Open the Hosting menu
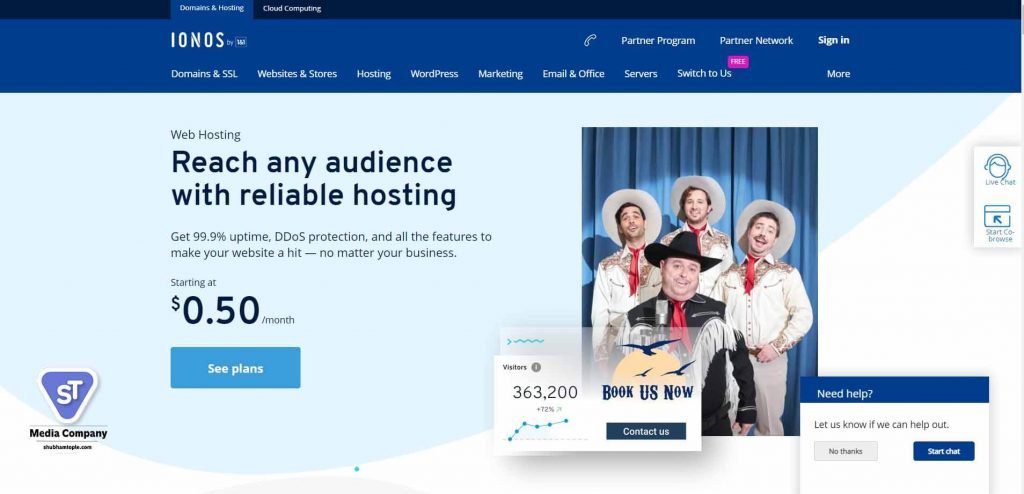This screenshot has height=494, width=1024. point(374,74)
